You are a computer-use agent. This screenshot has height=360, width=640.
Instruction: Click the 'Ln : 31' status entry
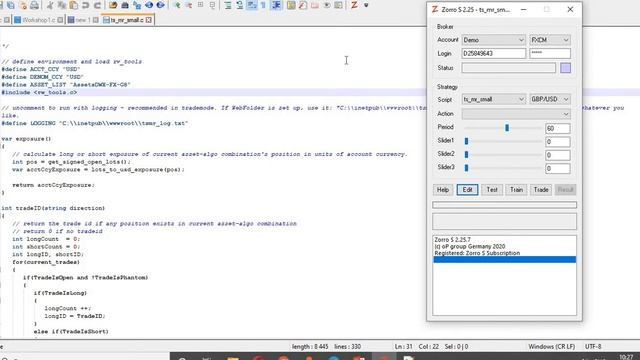click(403, 347)
